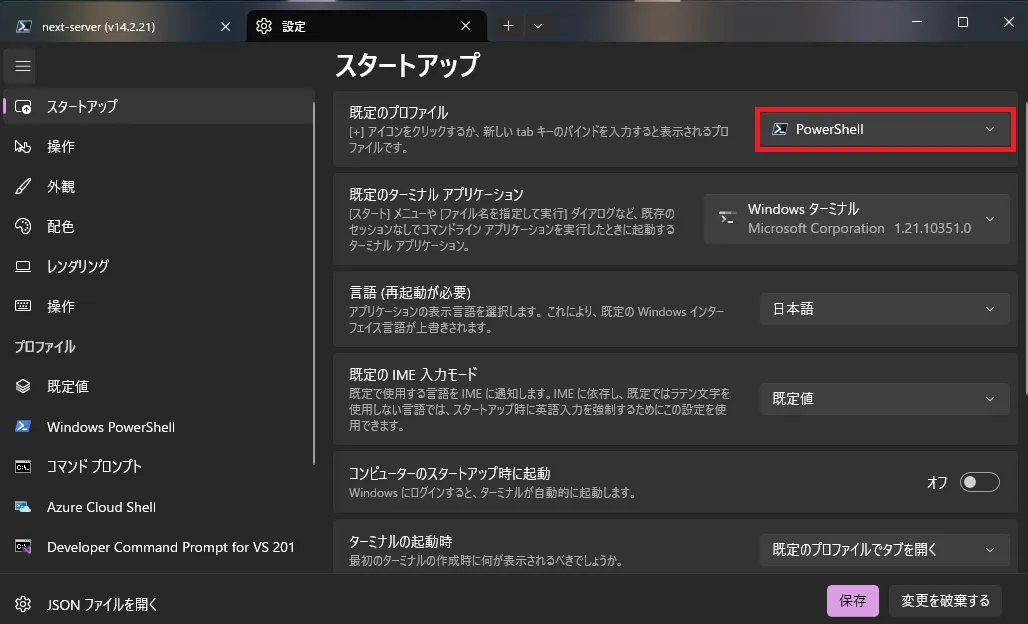Minimize the Windows Terminal window
Screen dimensions: 1028x624
tap(917, 22)
